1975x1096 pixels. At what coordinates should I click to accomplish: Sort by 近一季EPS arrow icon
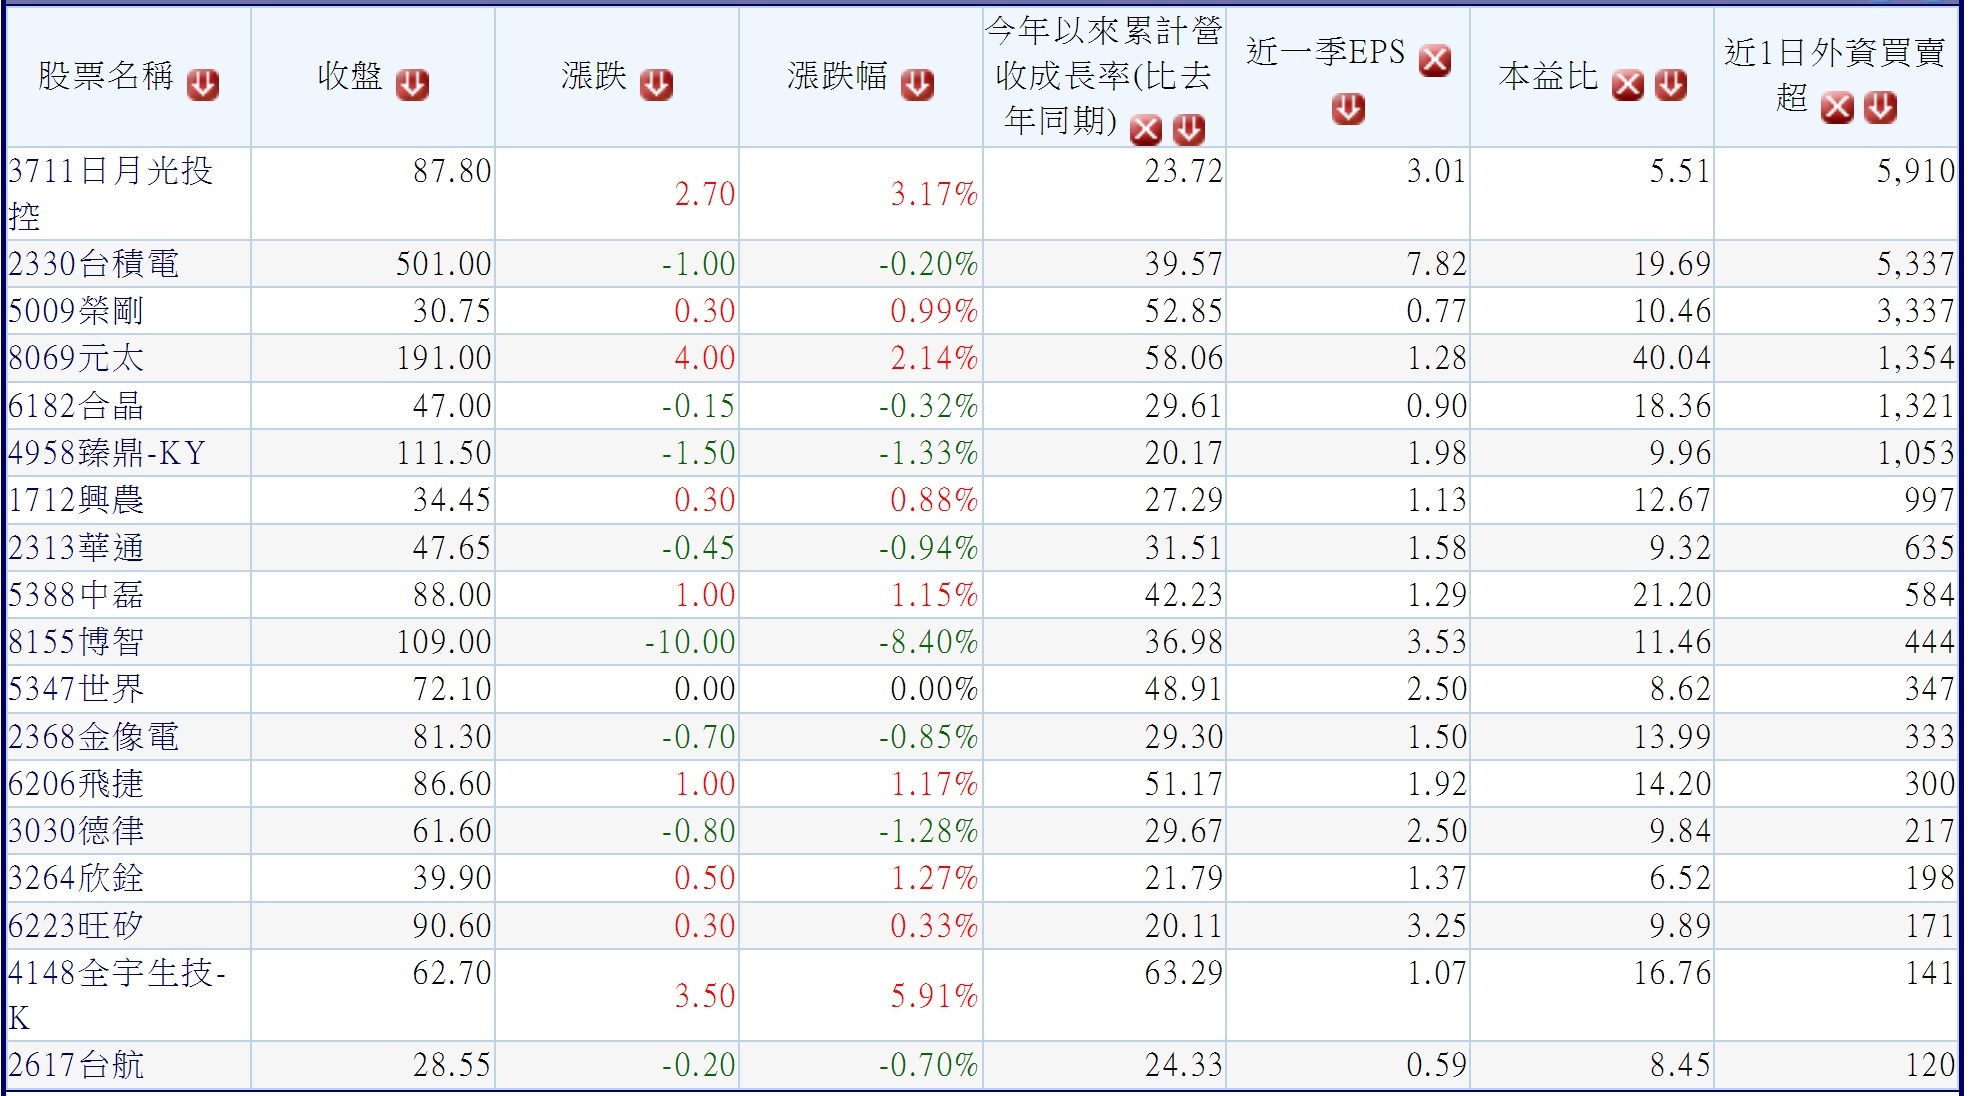(1348, 108)
